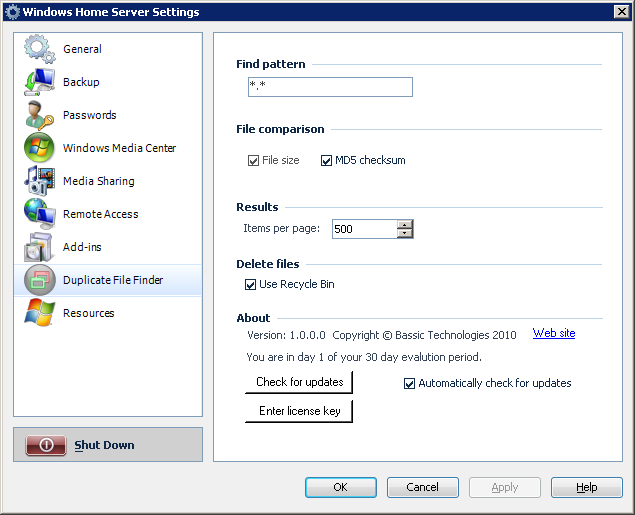Go to Media Sharing settings
The image size is (635, 515).
coord(99,181)
